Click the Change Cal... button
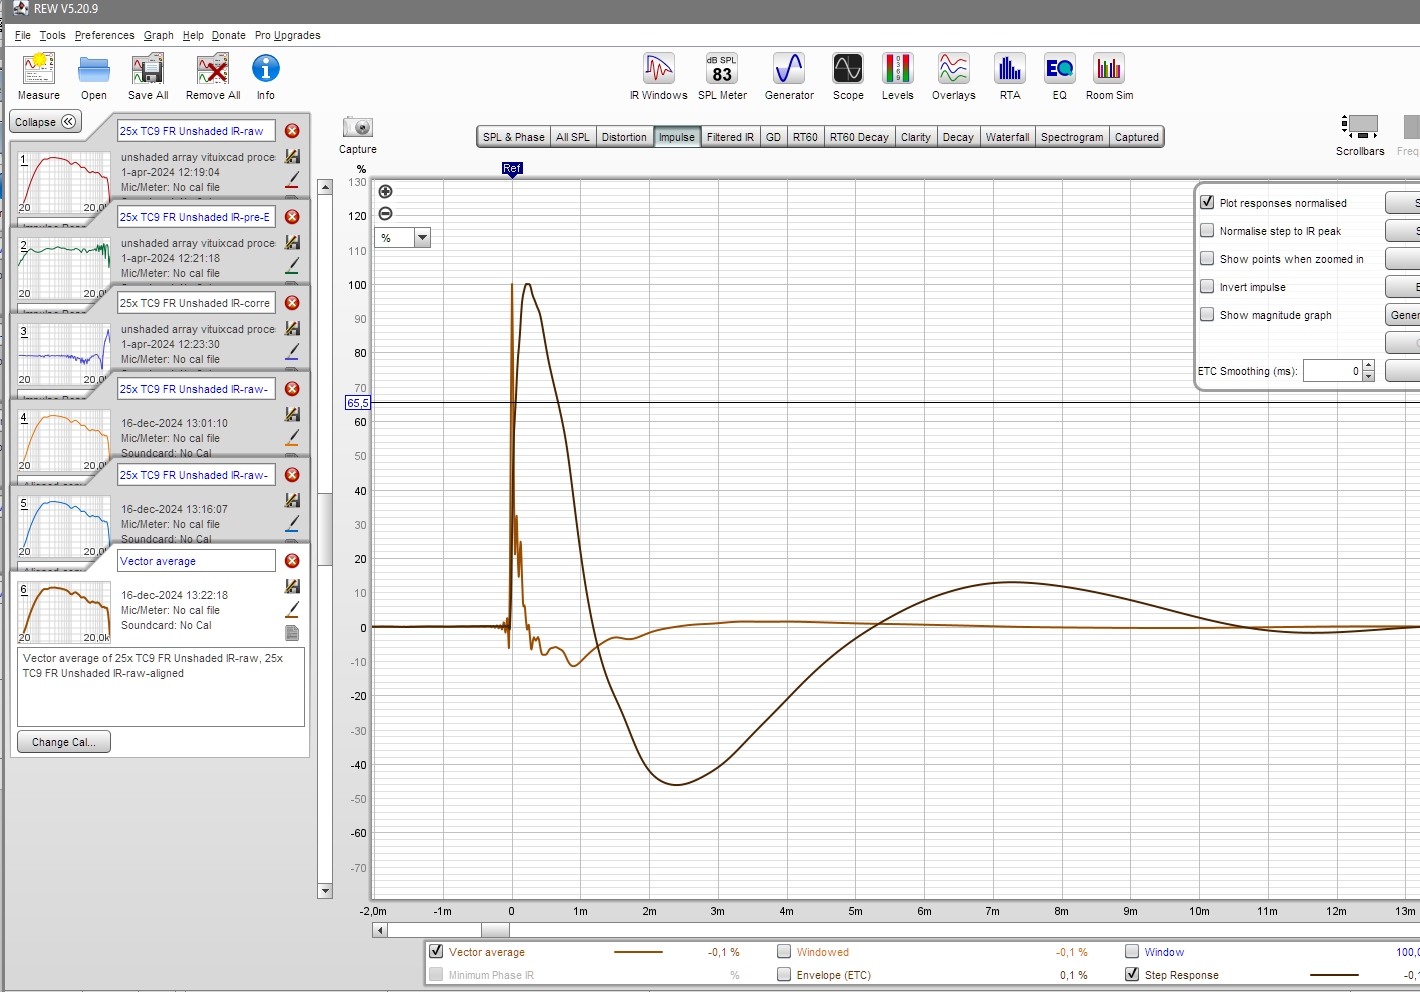 pos(64,742)
